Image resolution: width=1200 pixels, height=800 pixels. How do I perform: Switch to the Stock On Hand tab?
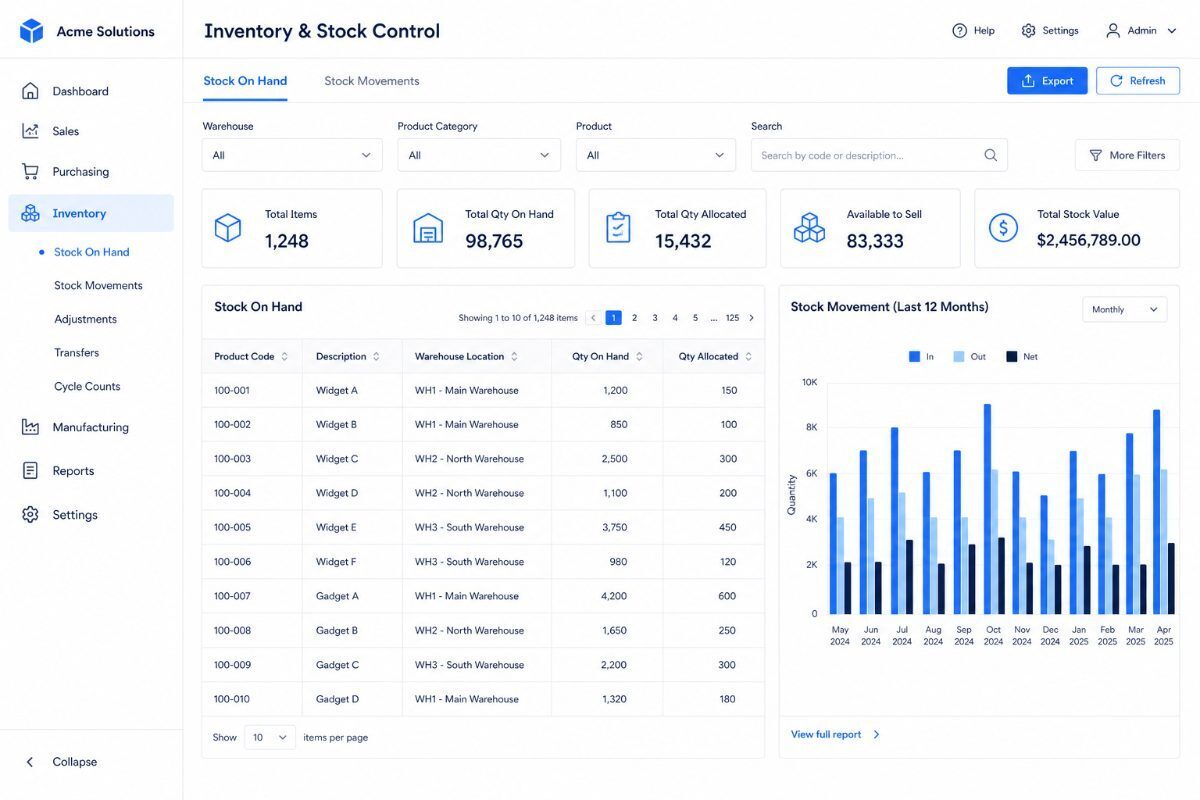click(x=245, y=81)
